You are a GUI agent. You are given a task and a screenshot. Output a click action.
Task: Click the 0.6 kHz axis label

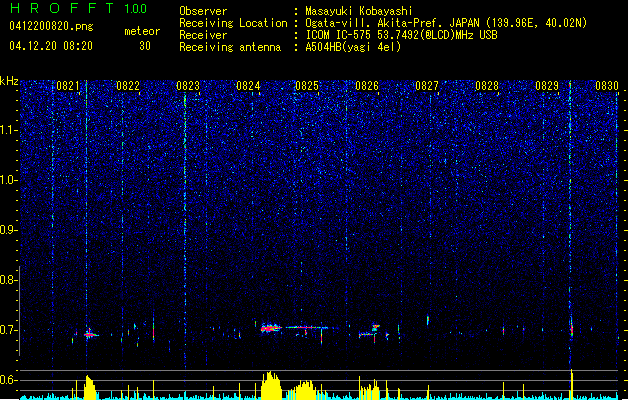pyautogui.click(x=8, y=380)
